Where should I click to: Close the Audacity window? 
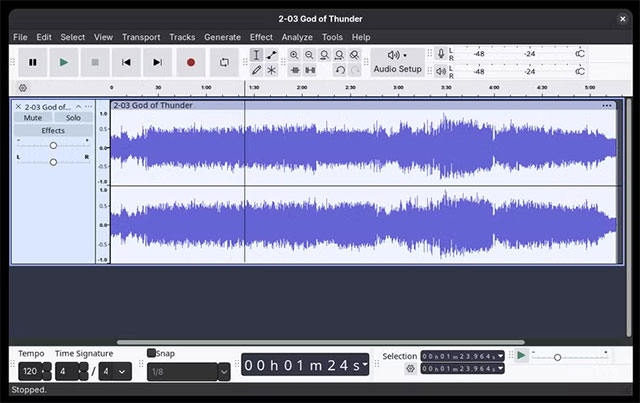point(622,19)
